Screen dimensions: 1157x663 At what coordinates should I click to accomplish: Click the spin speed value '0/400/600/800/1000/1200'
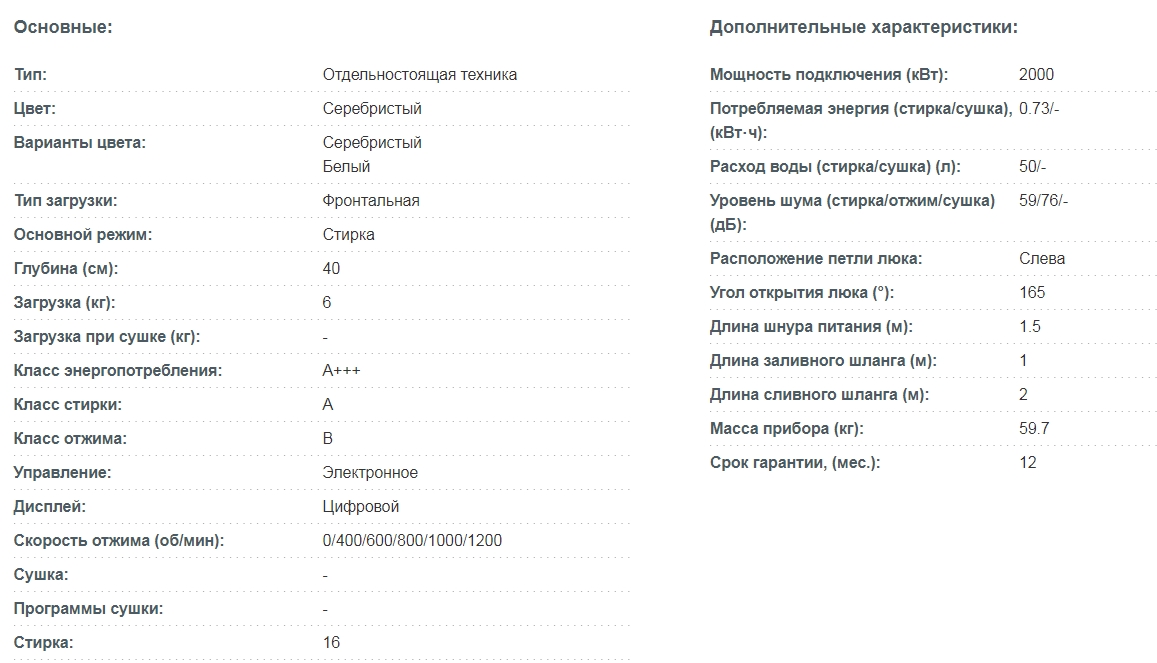(x=412, y=540)
